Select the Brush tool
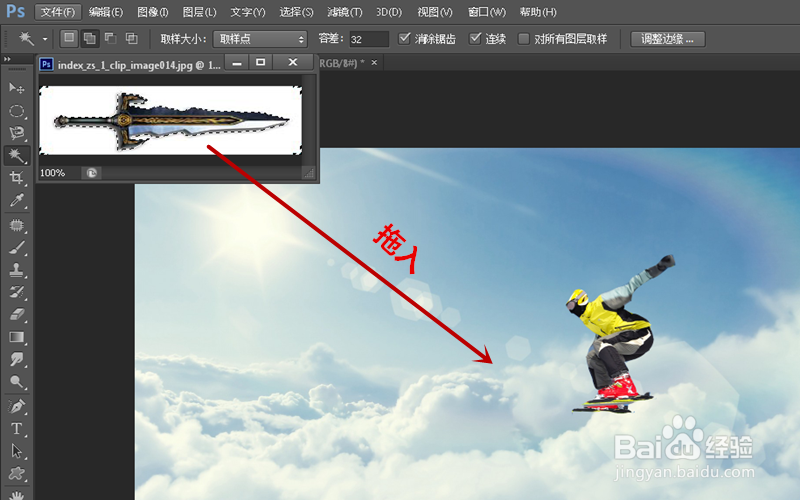This screenshot has width=800, height=500. coord(16,247)
